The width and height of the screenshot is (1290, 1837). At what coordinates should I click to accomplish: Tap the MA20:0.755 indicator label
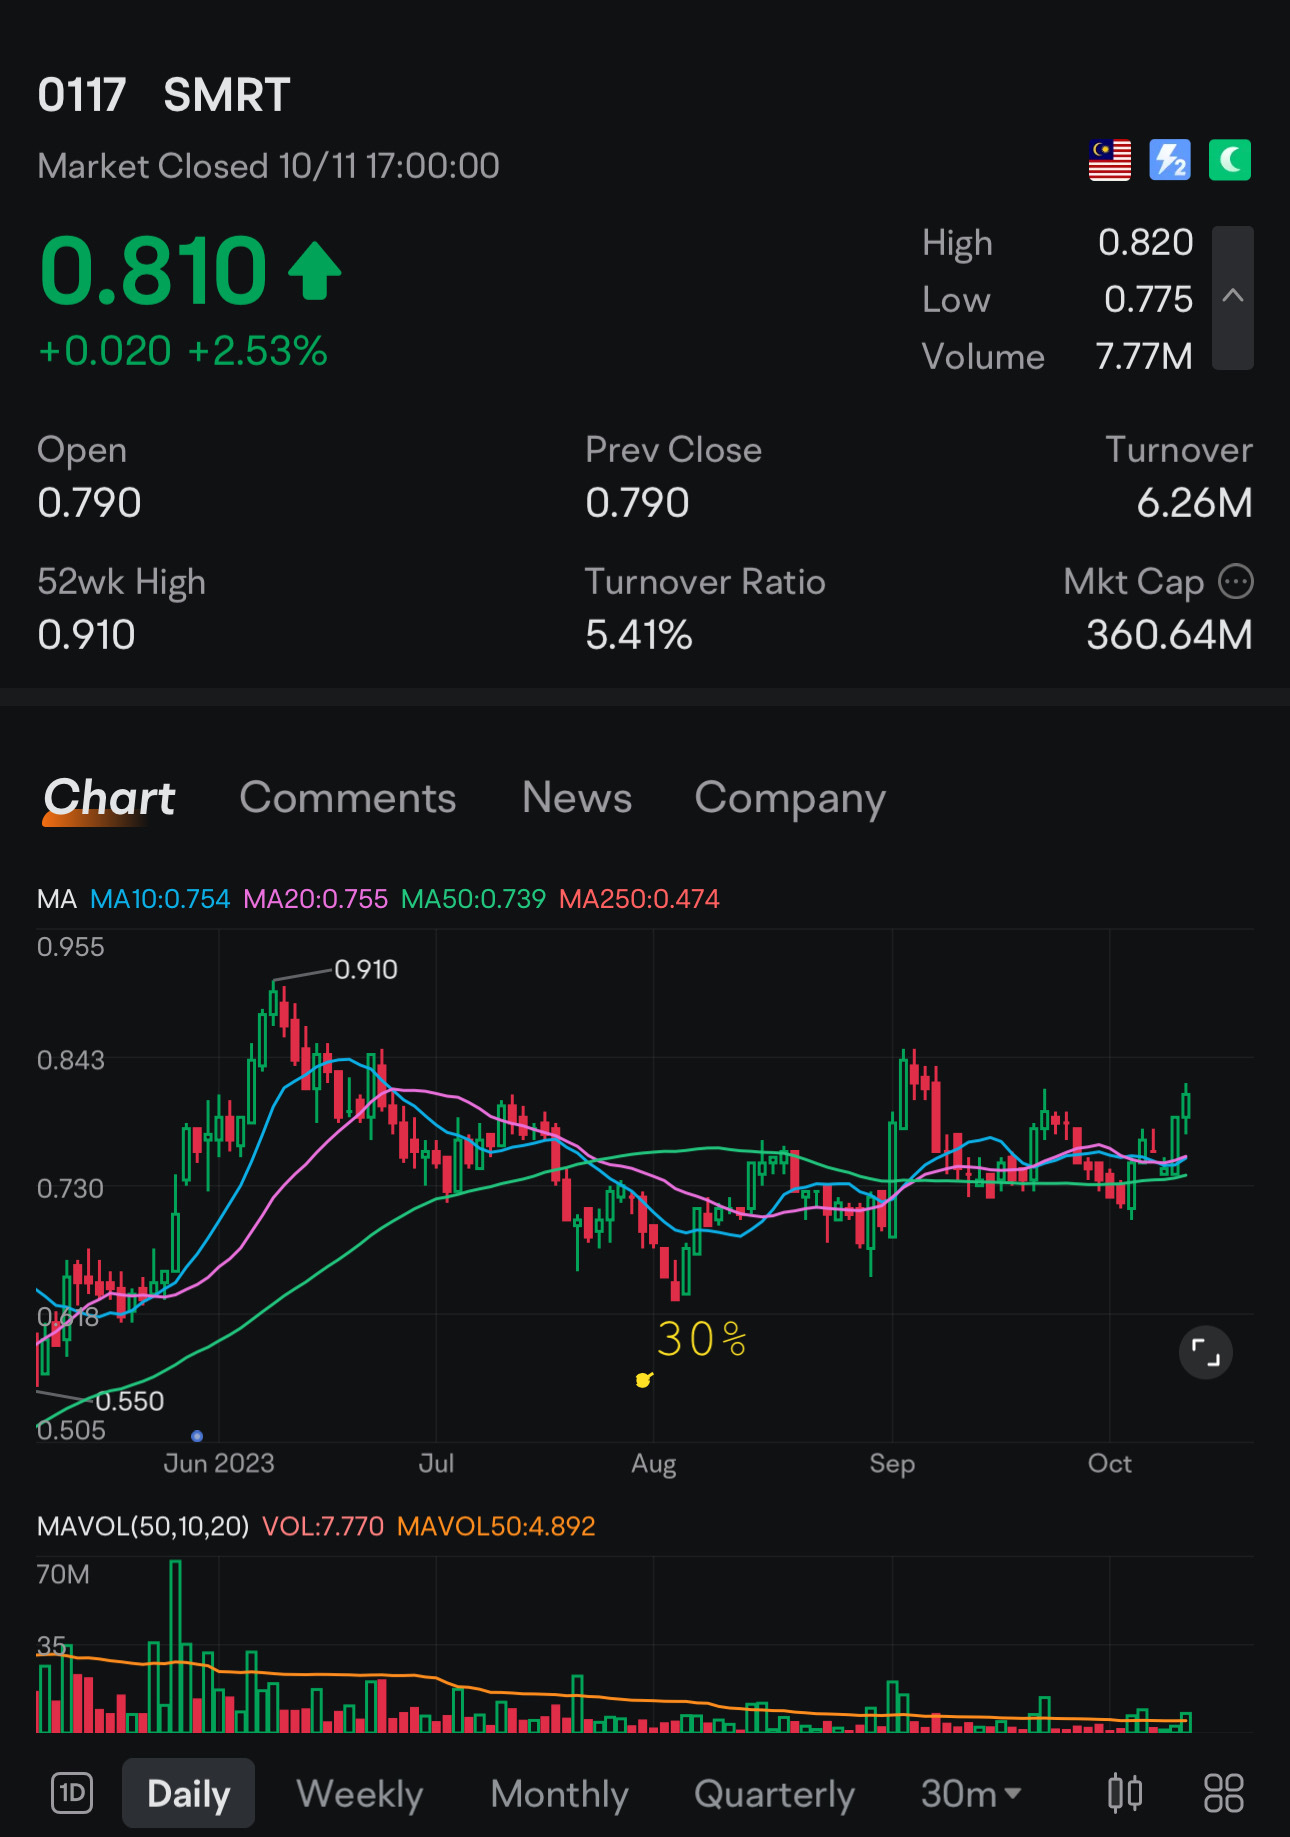[315, 899]
